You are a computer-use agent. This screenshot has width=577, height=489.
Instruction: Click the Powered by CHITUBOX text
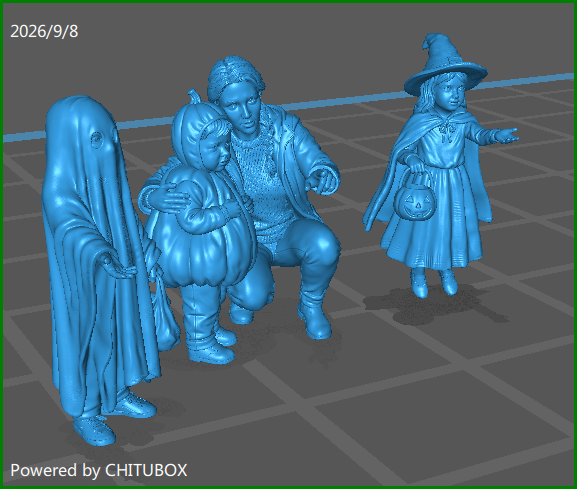[99, 471]
